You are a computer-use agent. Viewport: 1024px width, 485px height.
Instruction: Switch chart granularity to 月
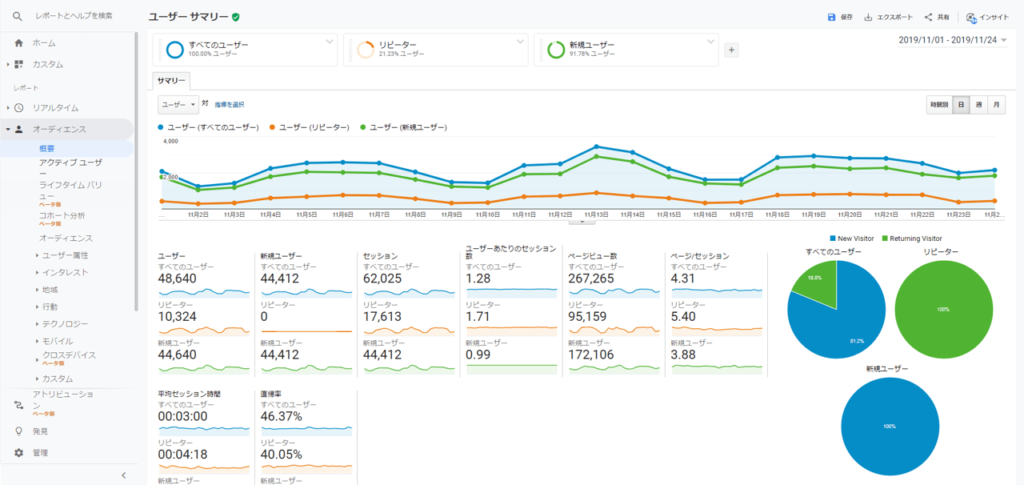996,104
